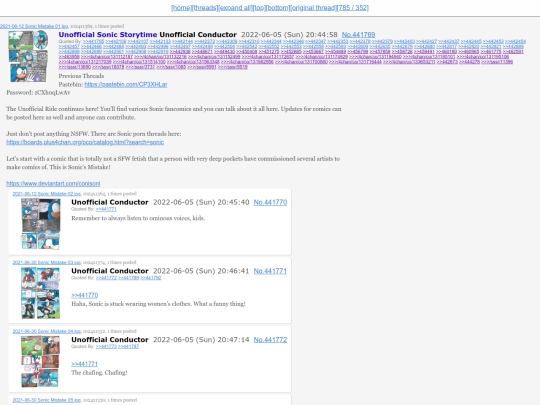This screenshot has width=540, height=405.
Task: Click Unofficial Conductor name in opening post
Action: pyautogui.click(x=198, y=35)
